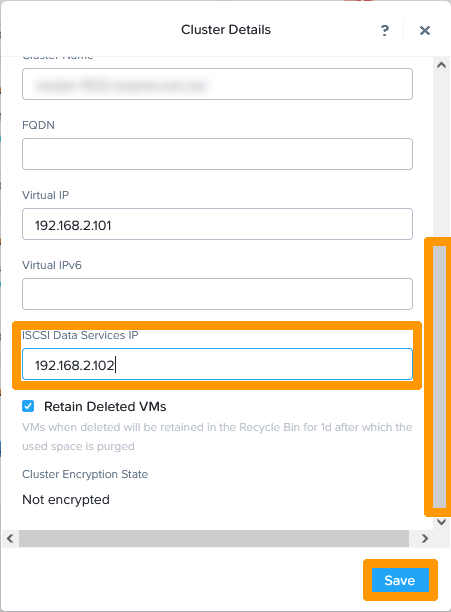
Task: Click the vertical scrollbar track above the thumb
Action: coord(441,156)
